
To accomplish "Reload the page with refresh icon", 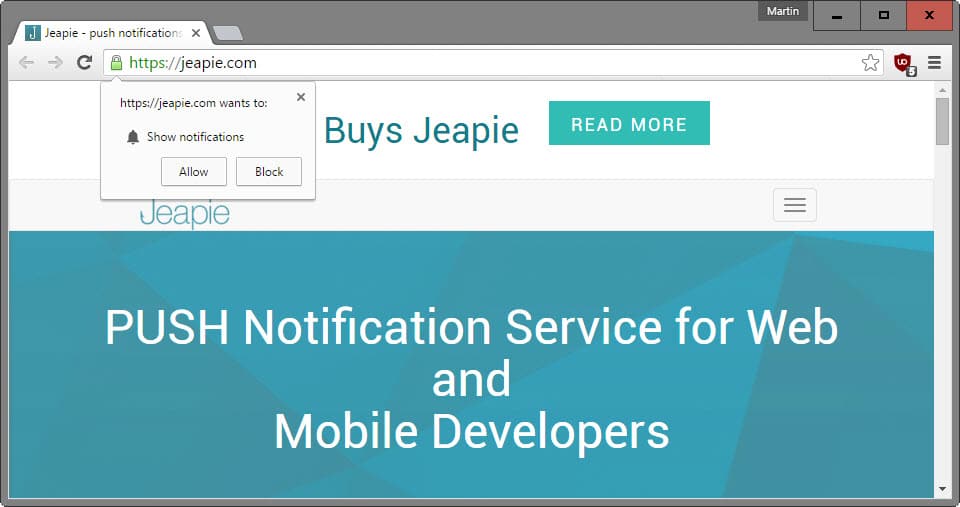I will (x=84, y=62).
